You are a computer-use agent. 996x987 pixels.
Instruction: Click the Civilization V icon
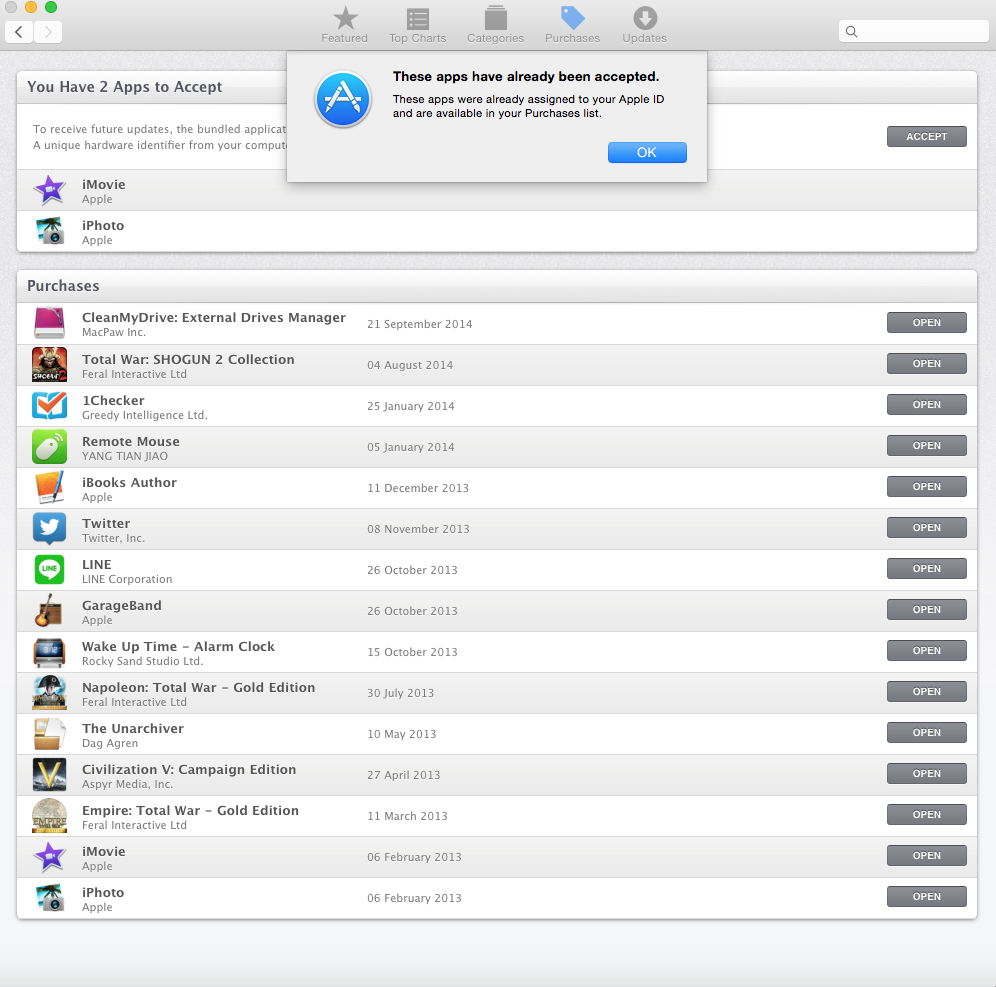pos(50,775)
